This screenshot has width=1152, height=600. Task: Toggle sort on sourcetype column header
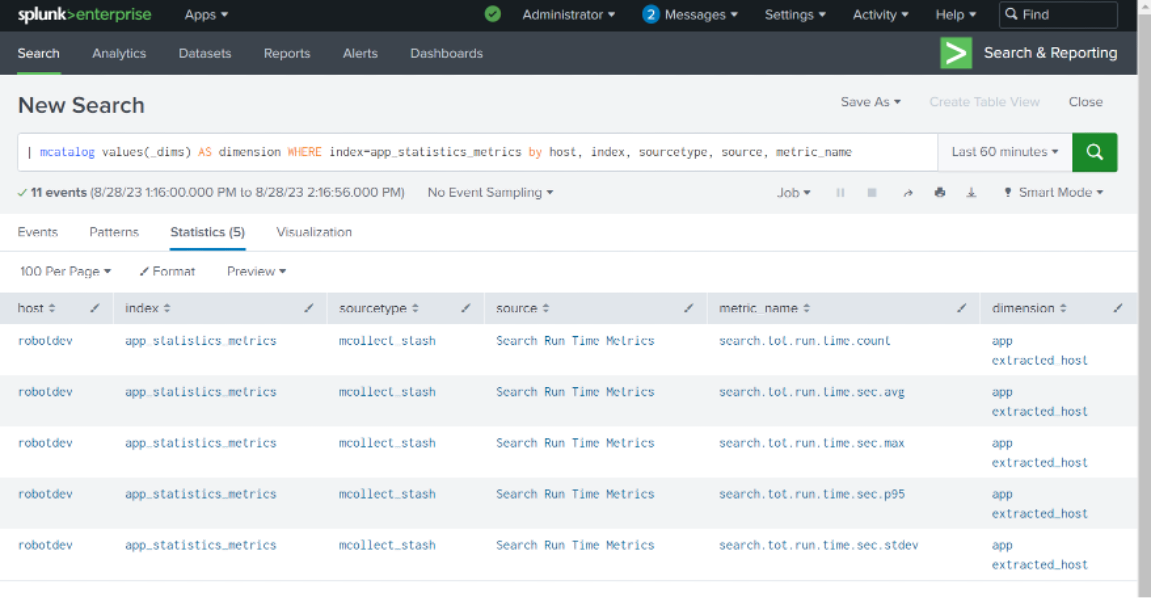(378, 308)
